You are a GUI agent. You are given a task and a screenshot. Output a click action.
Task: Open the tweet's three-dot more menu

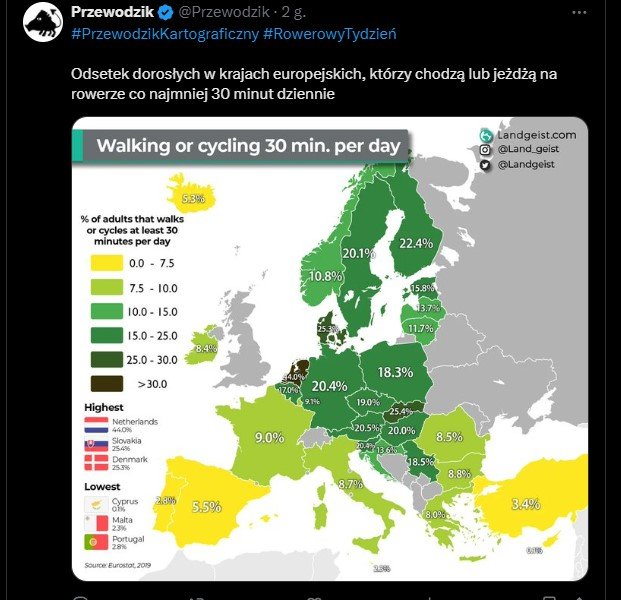[x=579, y=12]
